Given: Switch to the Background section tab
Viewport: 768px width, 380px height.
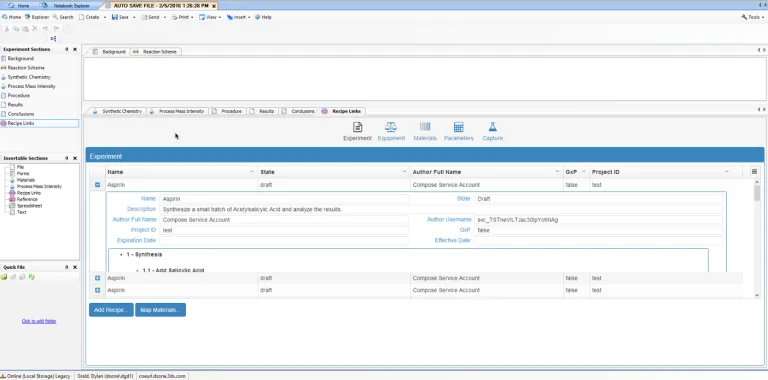Looking at the screenshot, I should coord(110,51).
